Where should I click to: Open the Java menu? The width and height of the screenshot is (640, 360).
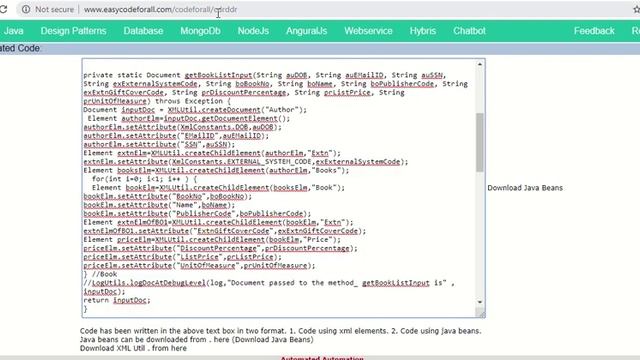pyautogui.click(x=13, y=31)
